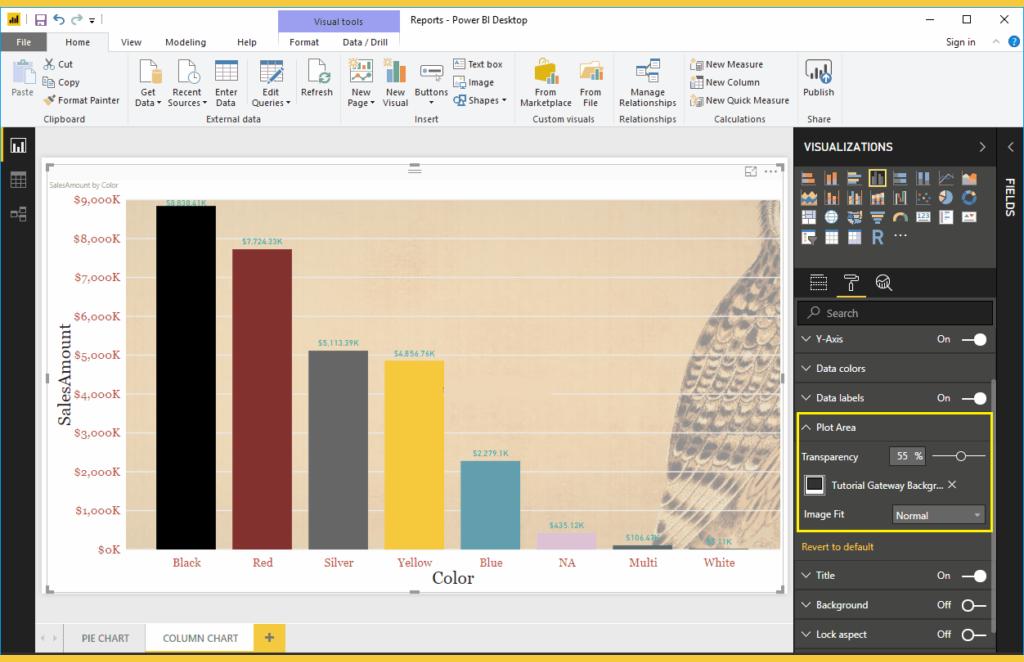
Task: Enable the Lock aspect toggle
Action: click(x=973, y=635)
